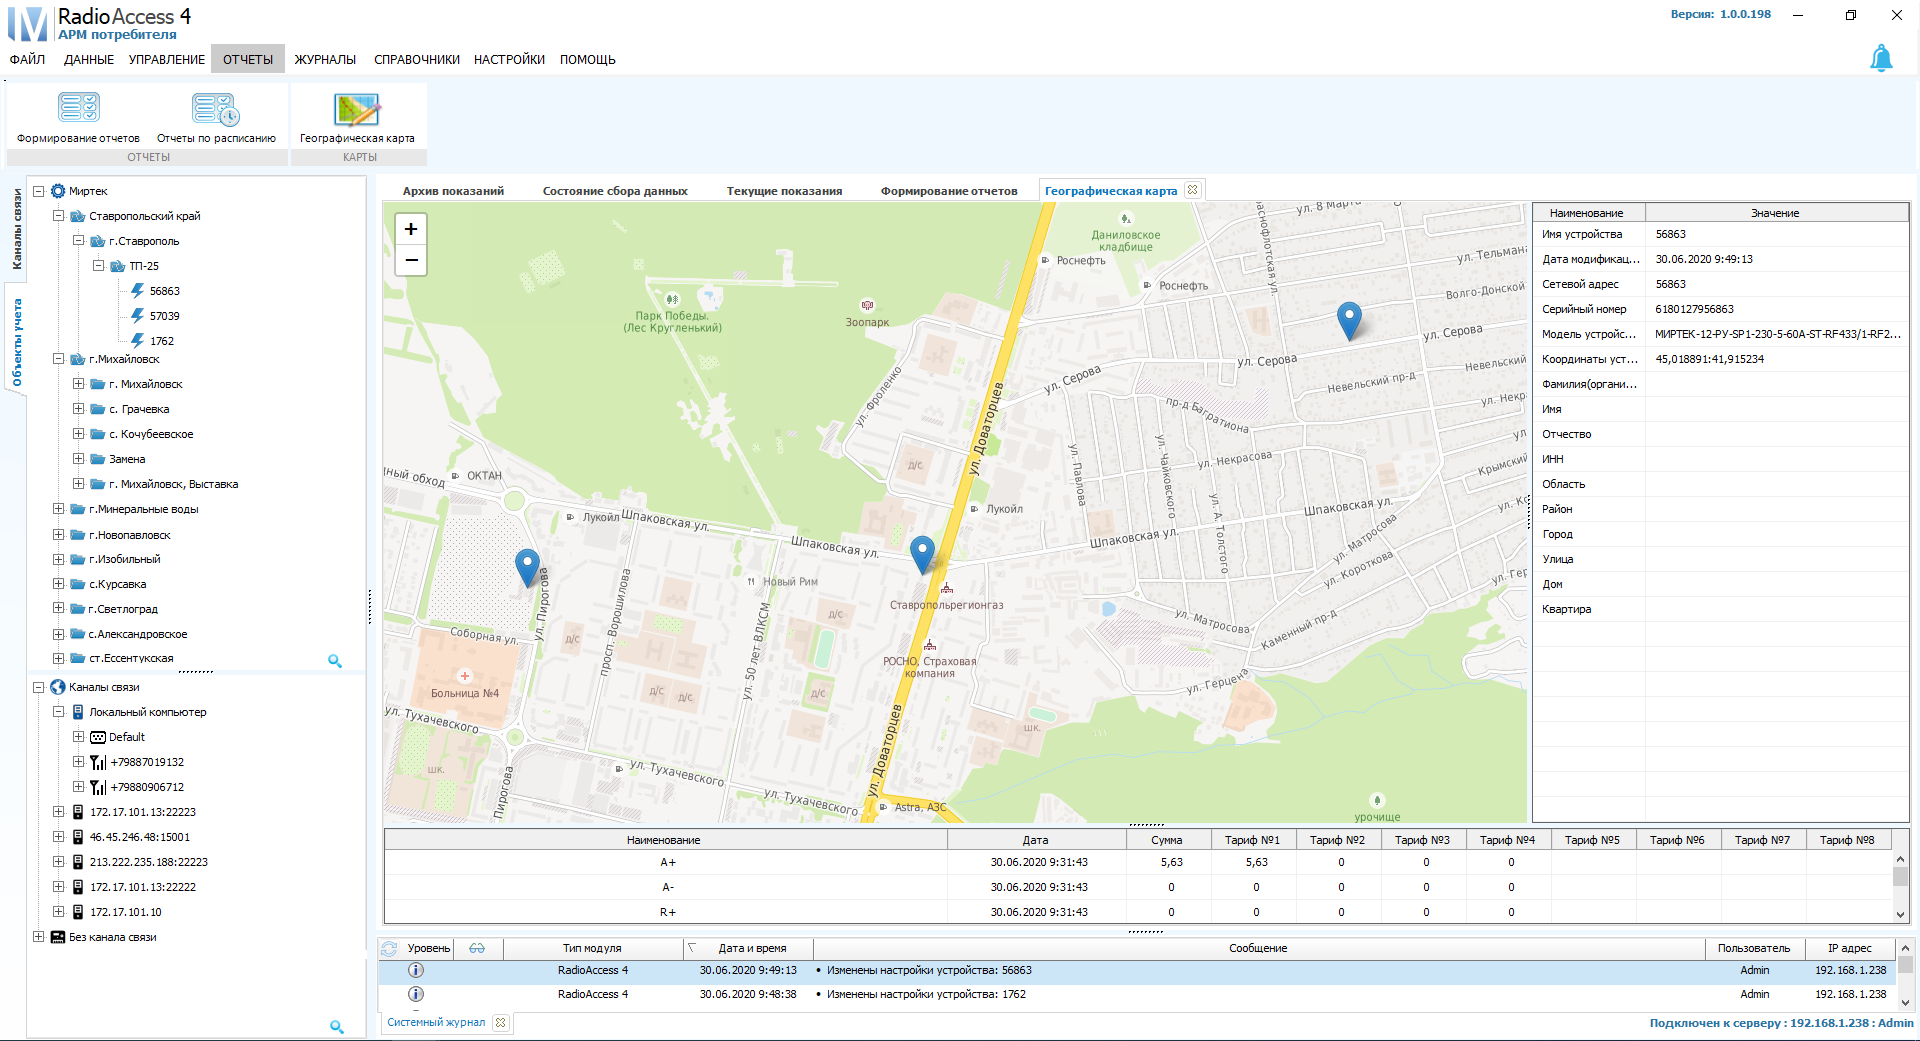Close the Системный журнал tab
The width and height of the screenshot is (1920, 1041).
pyautogui.click(x=501, y=1022)
